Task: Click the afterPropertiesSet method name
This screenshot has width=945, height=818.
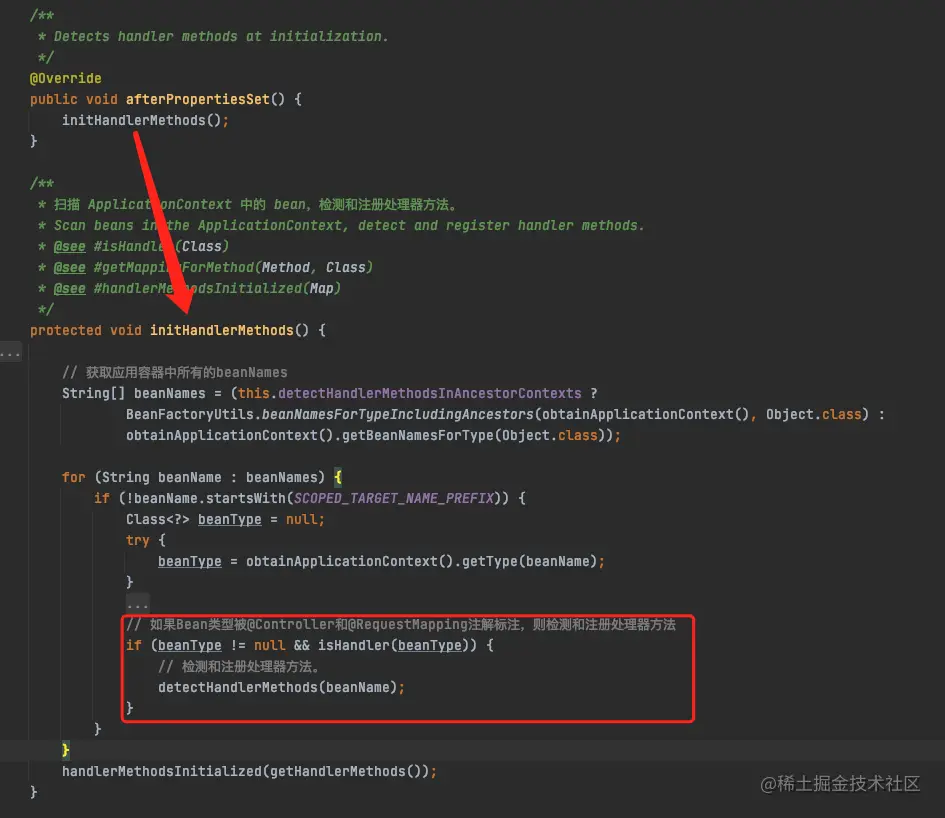Action: click(198, 99)
